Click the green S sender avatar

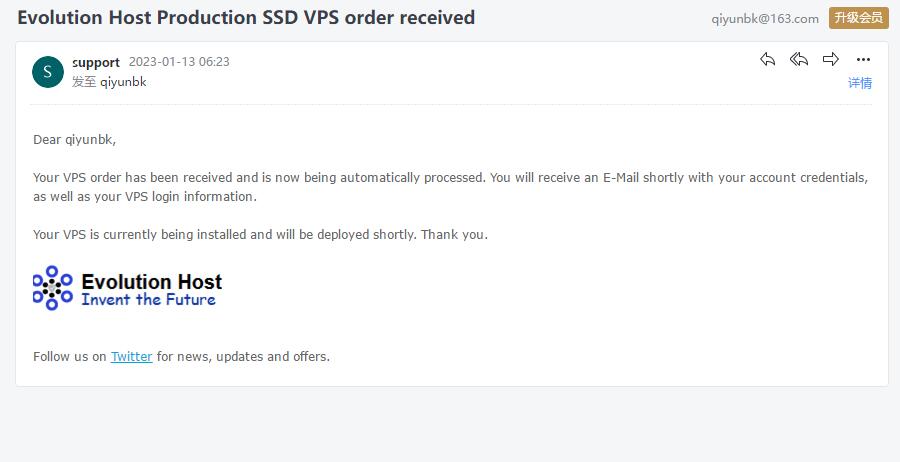[48, 72]
